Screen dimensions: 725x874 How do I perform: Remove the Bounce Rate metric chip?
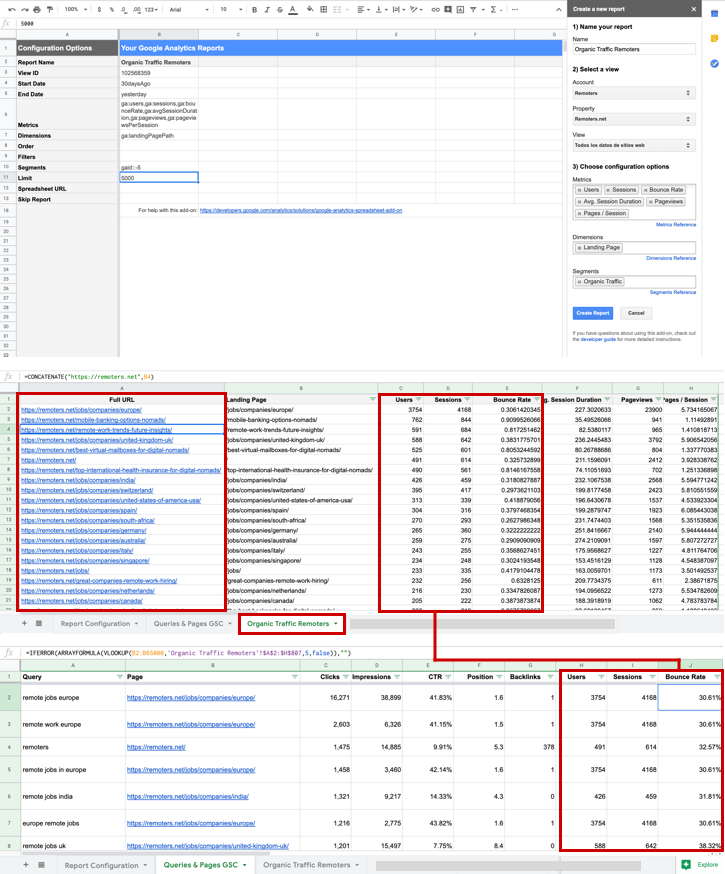(x=645, y=190)
